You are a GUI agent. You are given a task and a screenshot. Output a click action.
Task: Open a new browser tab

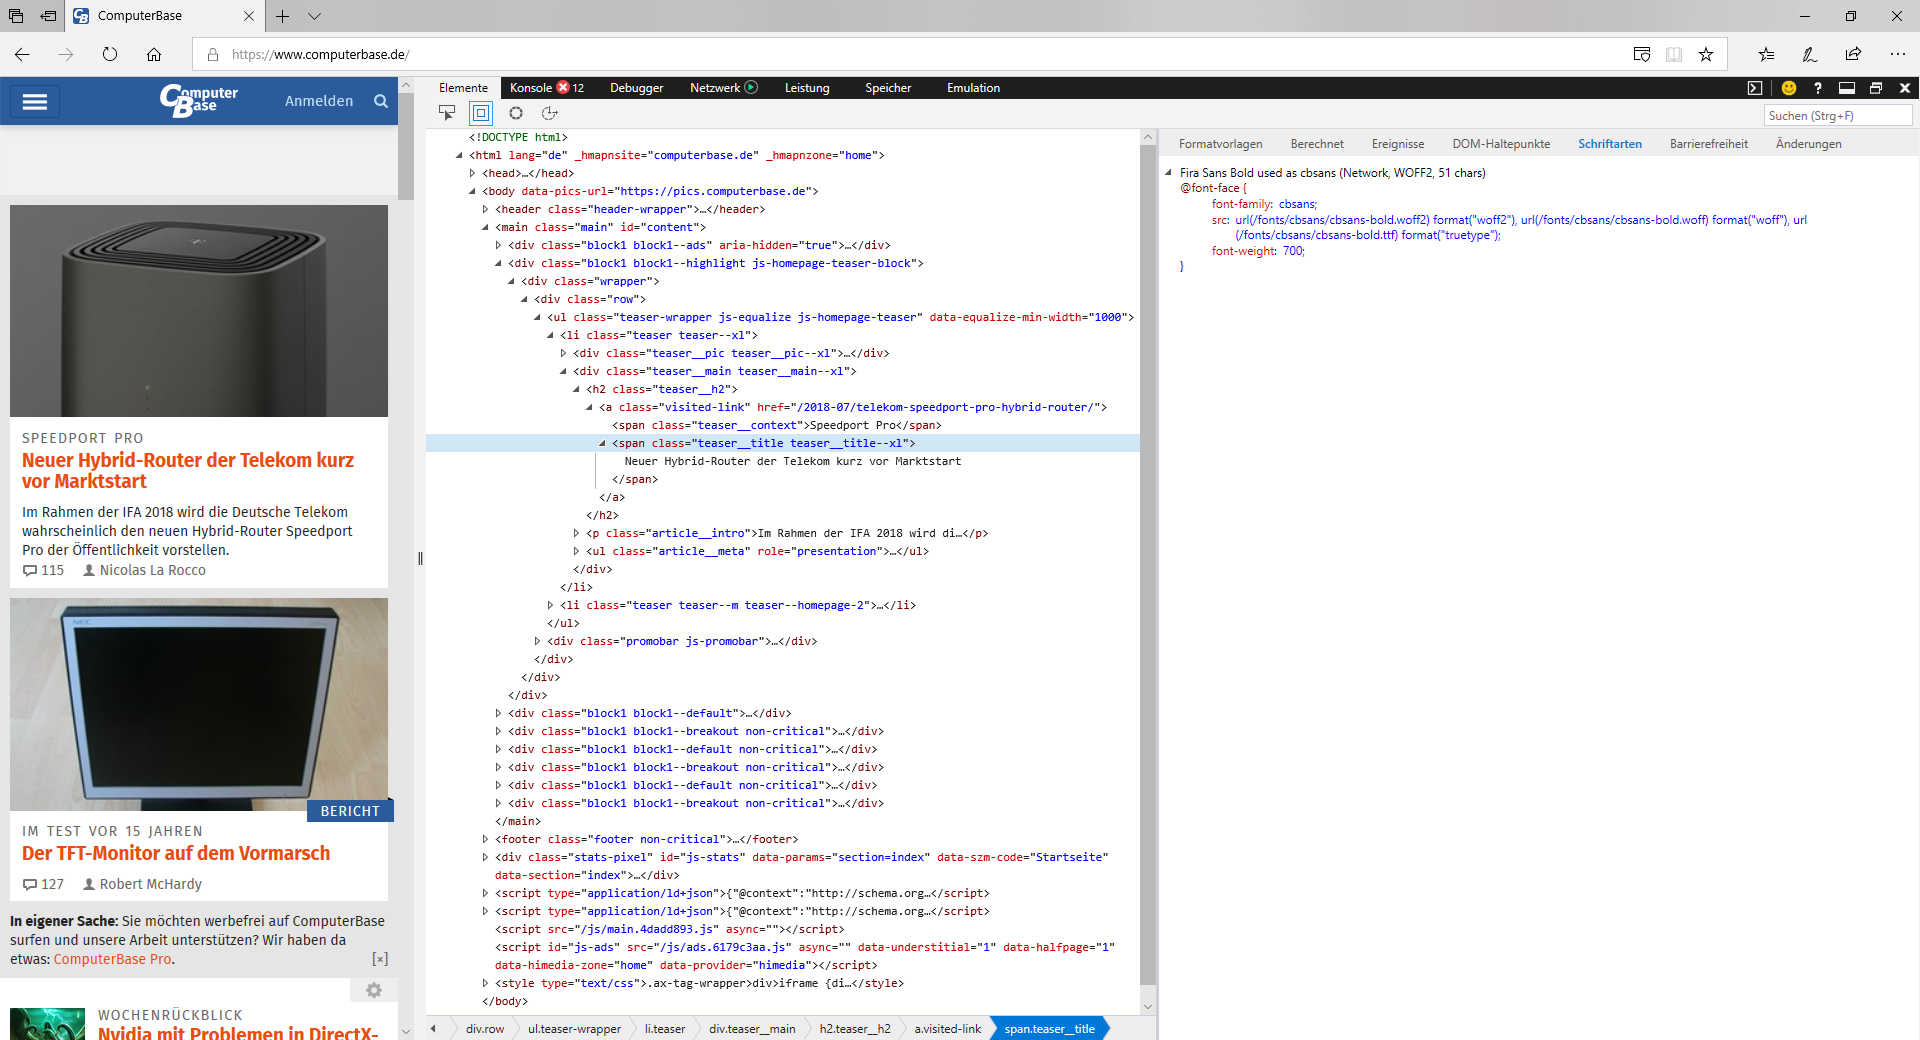pos(283,16)
